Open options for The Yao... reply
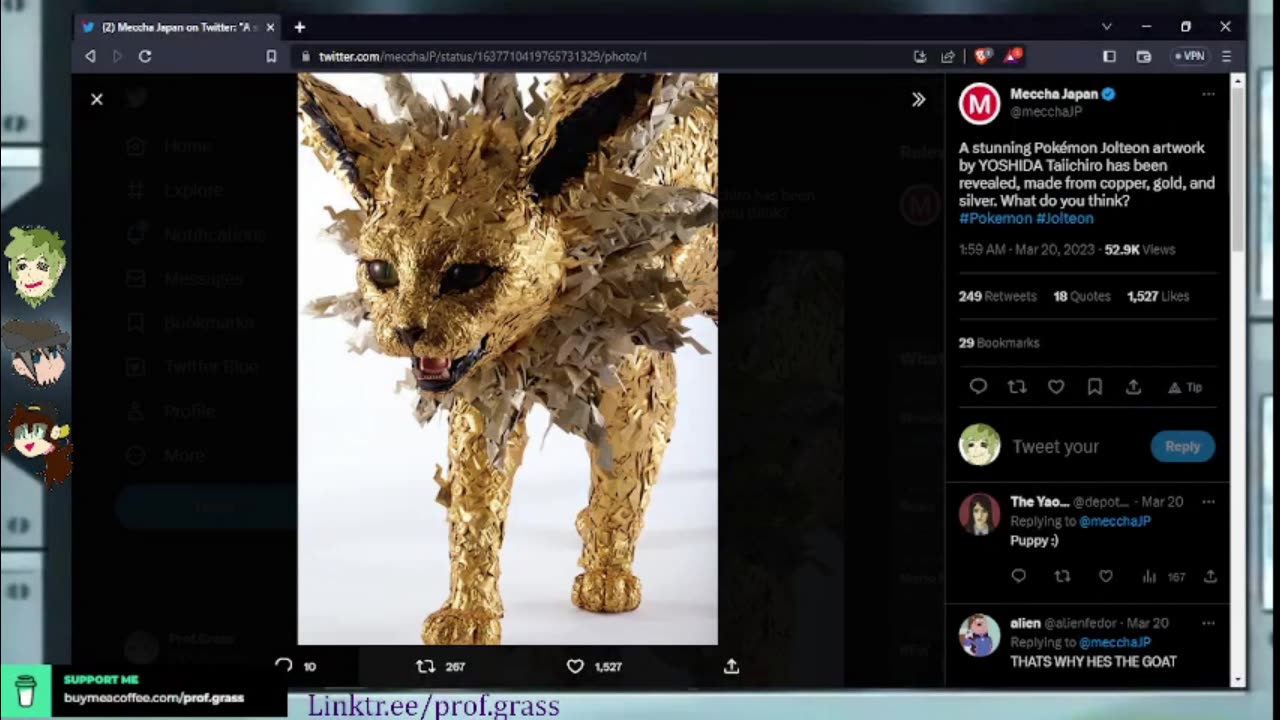This screenshot has height=720, width=1280. point(1208,502)
